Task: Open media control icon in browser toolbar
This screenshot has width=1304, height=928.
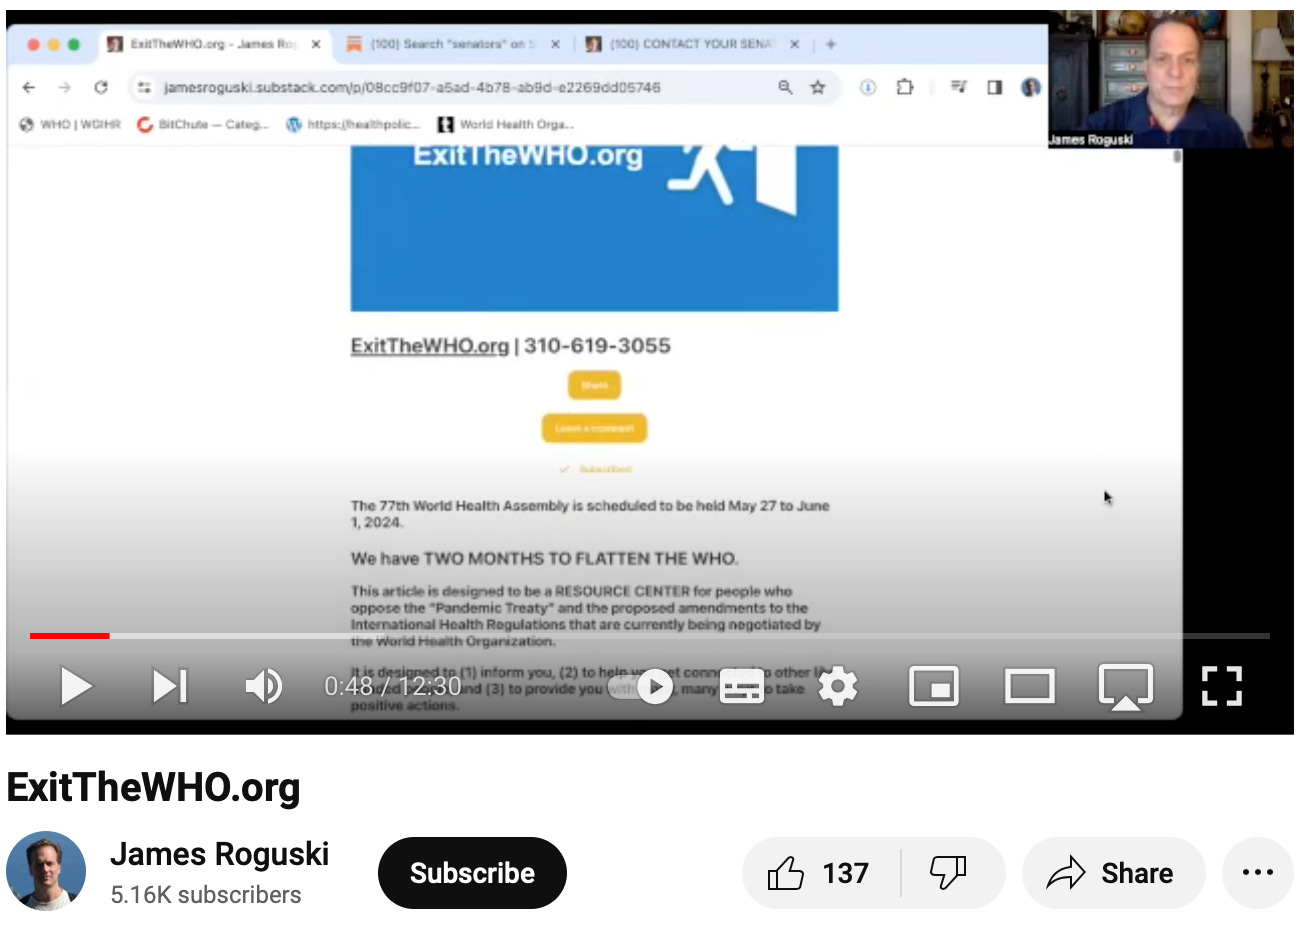Action: point(958,87)
